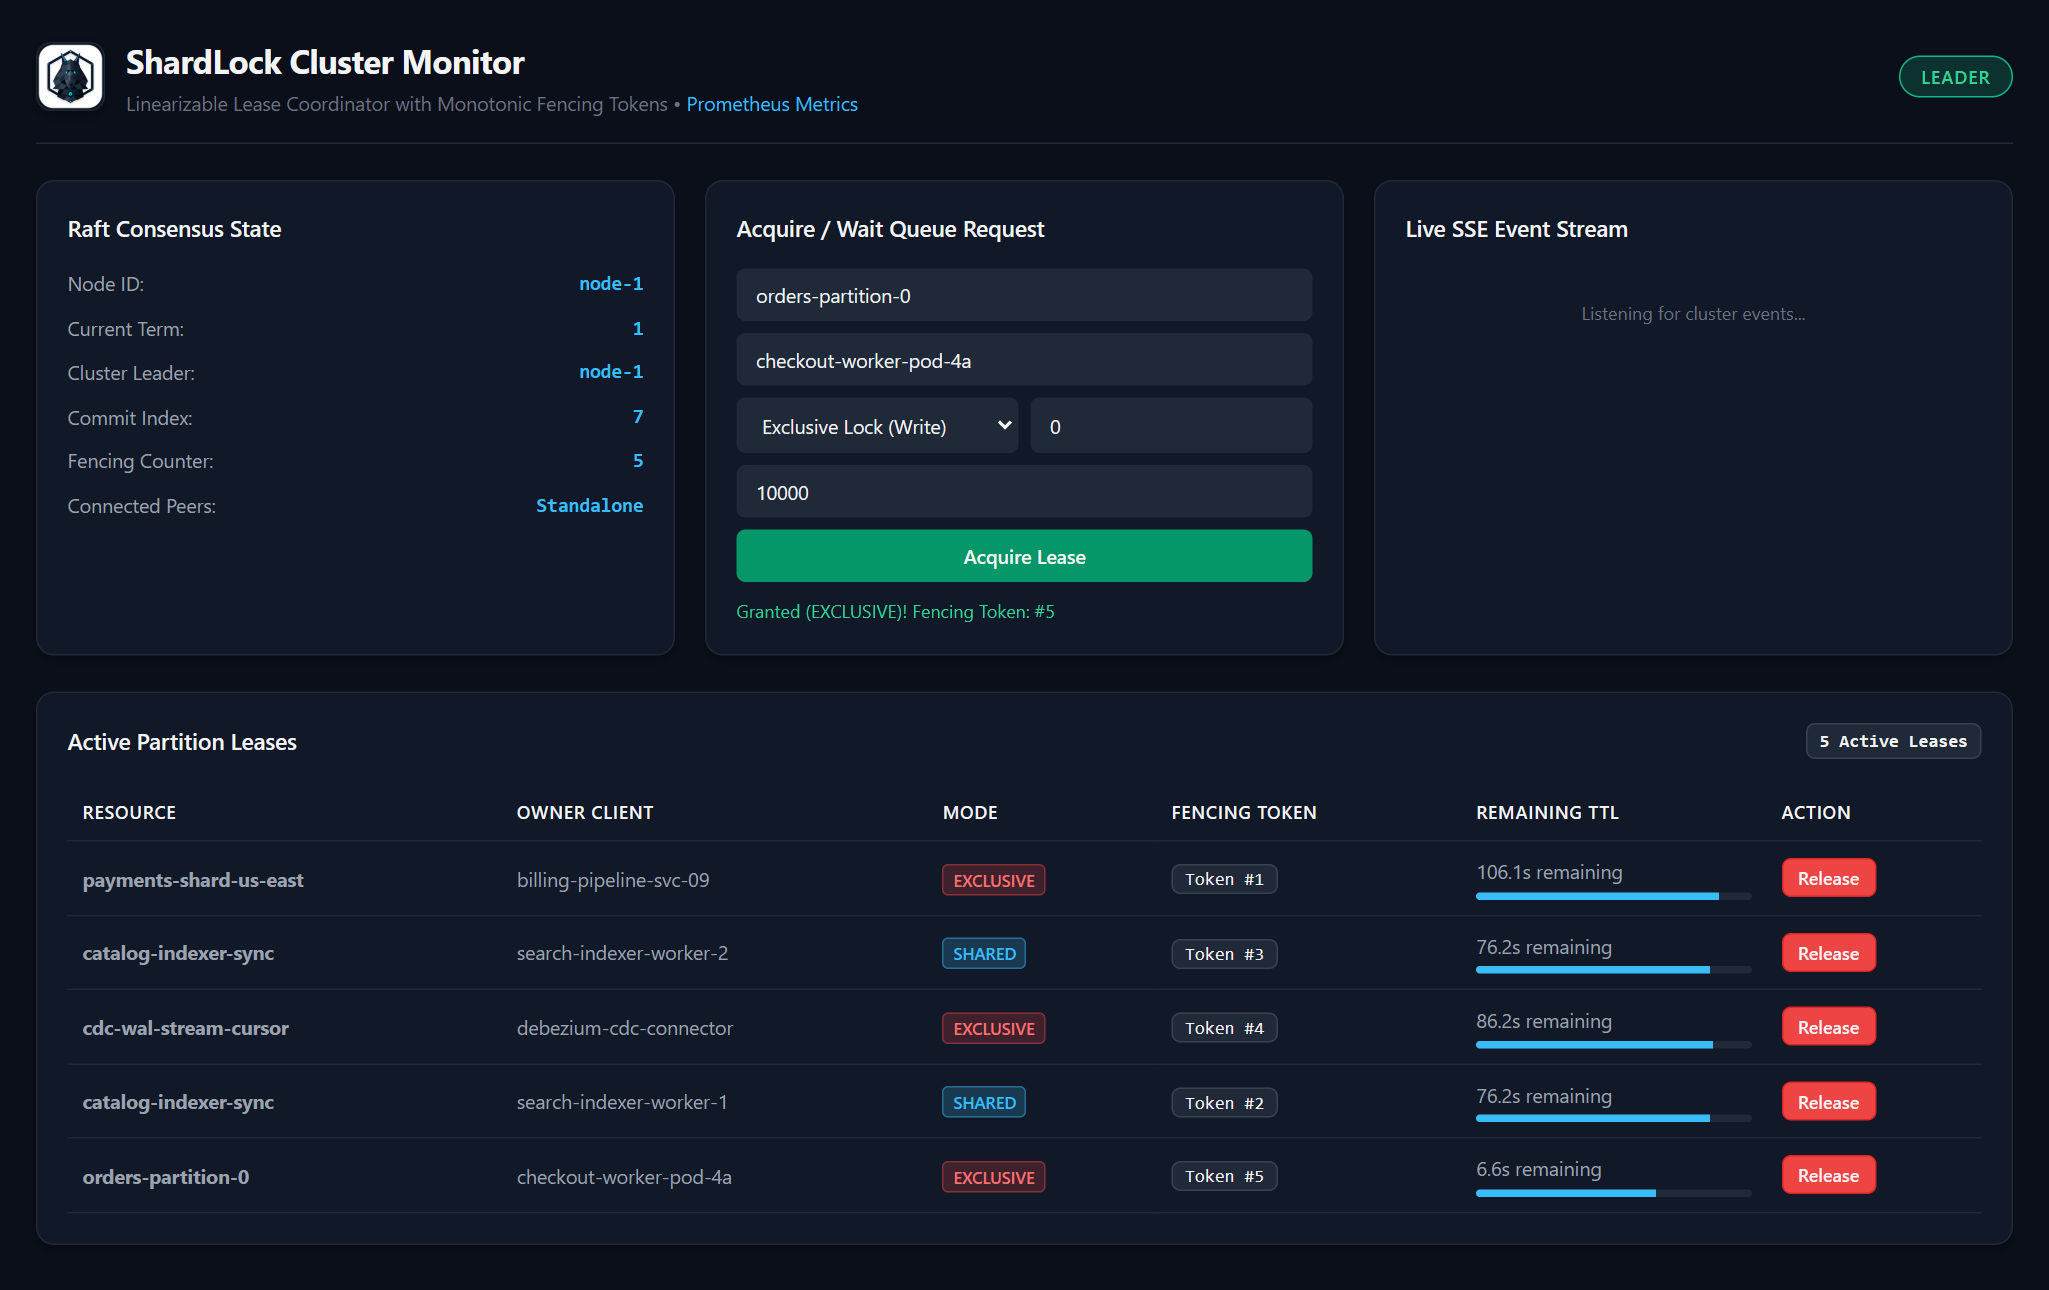Click the REMAINING TTL column header
The height and width of the screenshot is (1290, 2049).
pyautogui.click(x=1547, y=813)
